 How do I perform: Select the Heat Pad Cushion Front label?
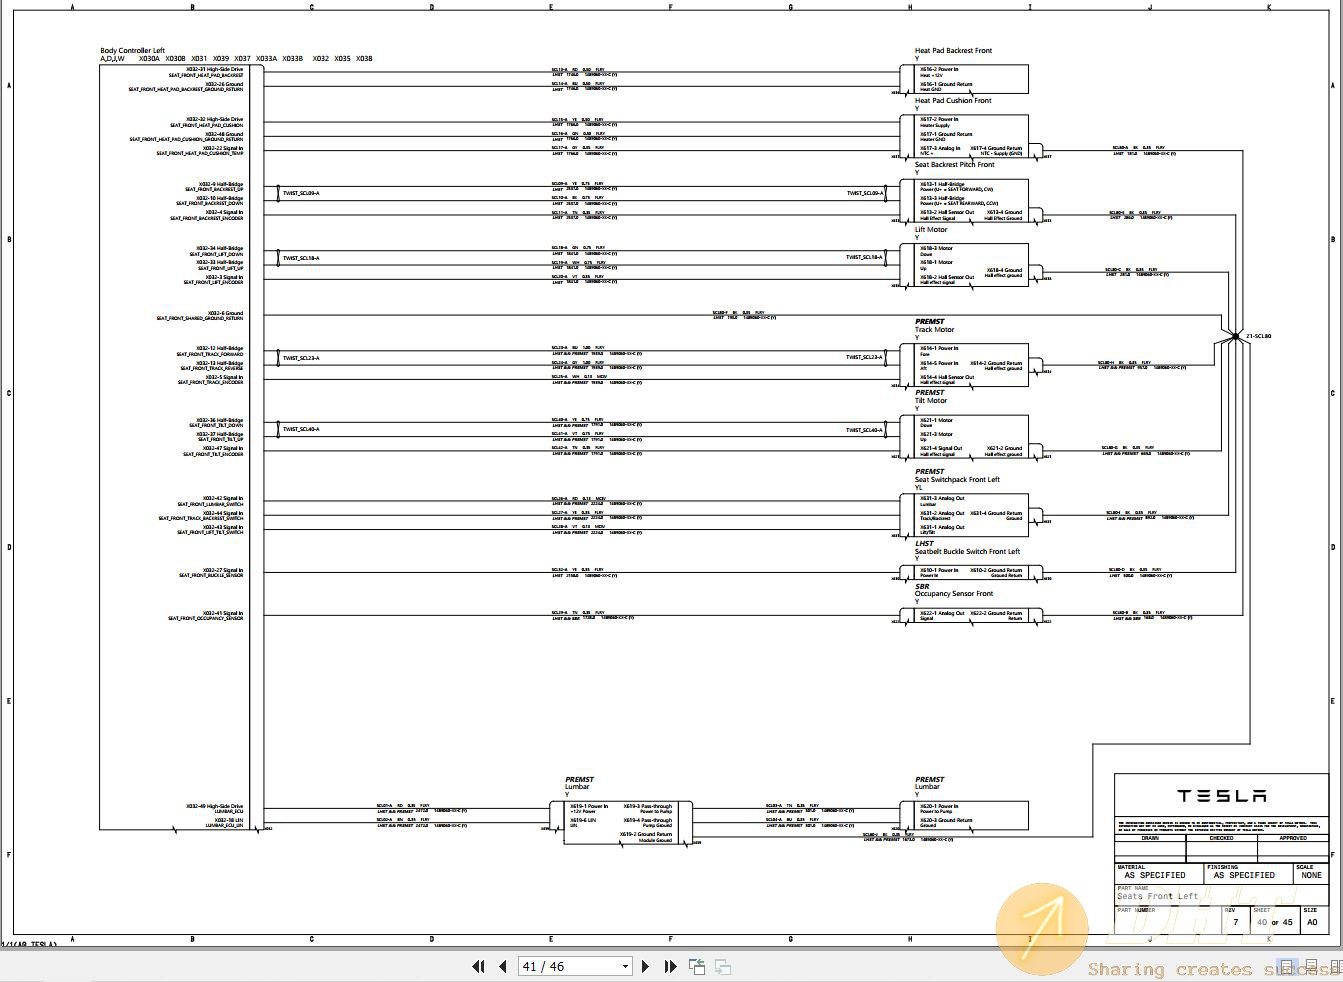tap(953, 100)
